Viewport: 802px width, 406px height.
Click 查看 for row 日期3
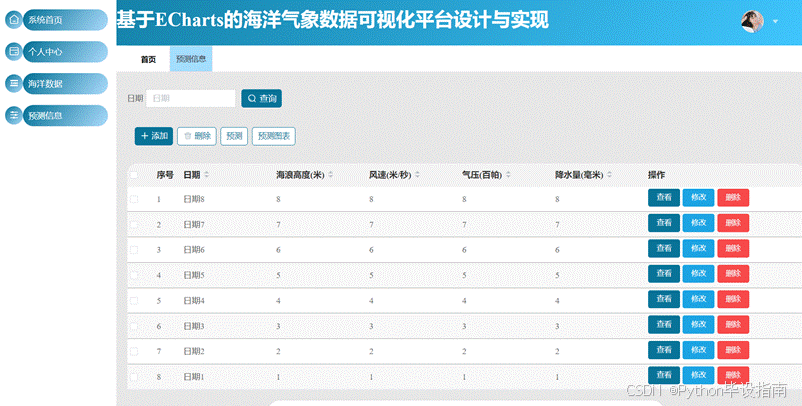tap(664, 324)
